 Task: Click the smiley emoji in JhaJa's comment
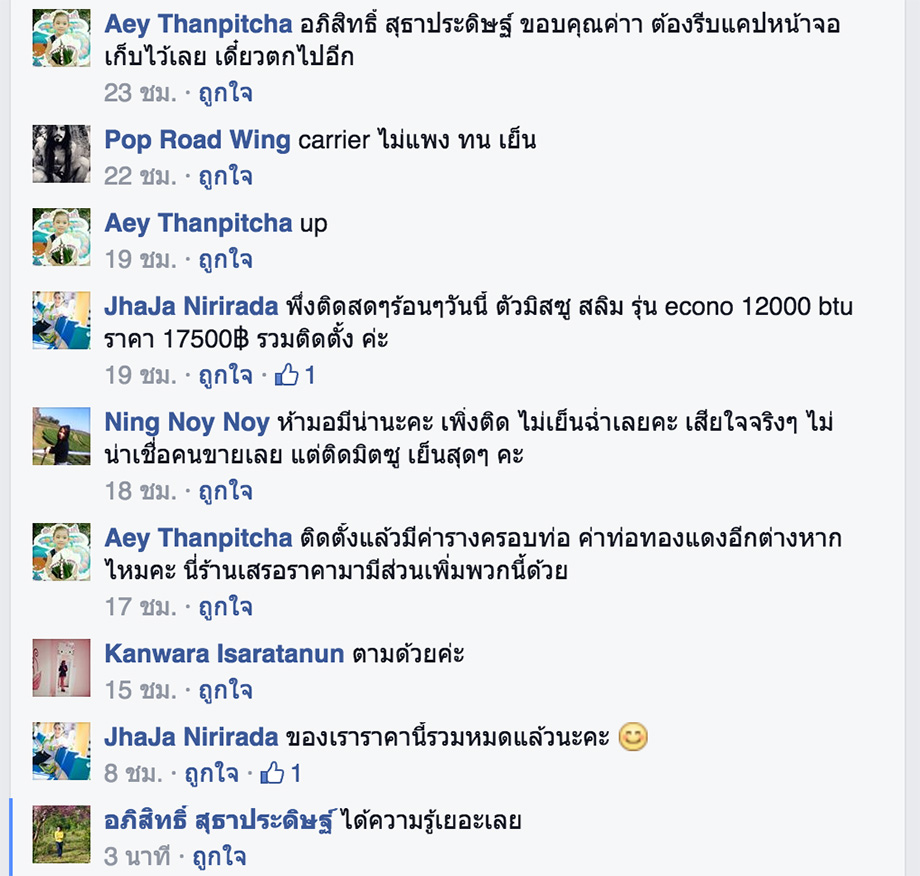(x=633, y=736)
